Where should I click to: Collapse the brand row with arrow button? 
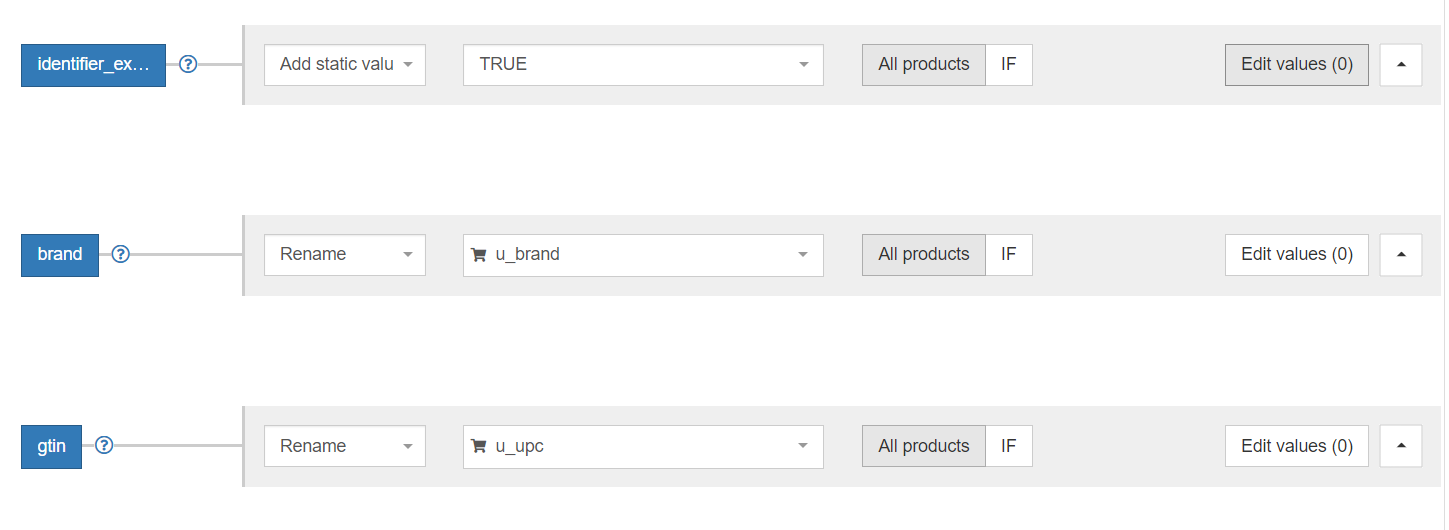pos(1400,254)
